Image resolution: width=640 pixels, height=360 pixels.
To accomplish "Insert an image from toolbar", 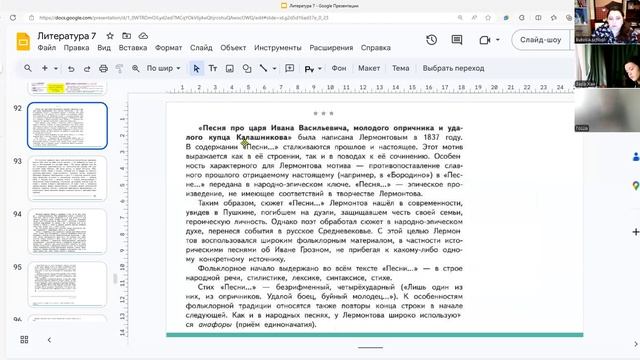I will point(230,69).
